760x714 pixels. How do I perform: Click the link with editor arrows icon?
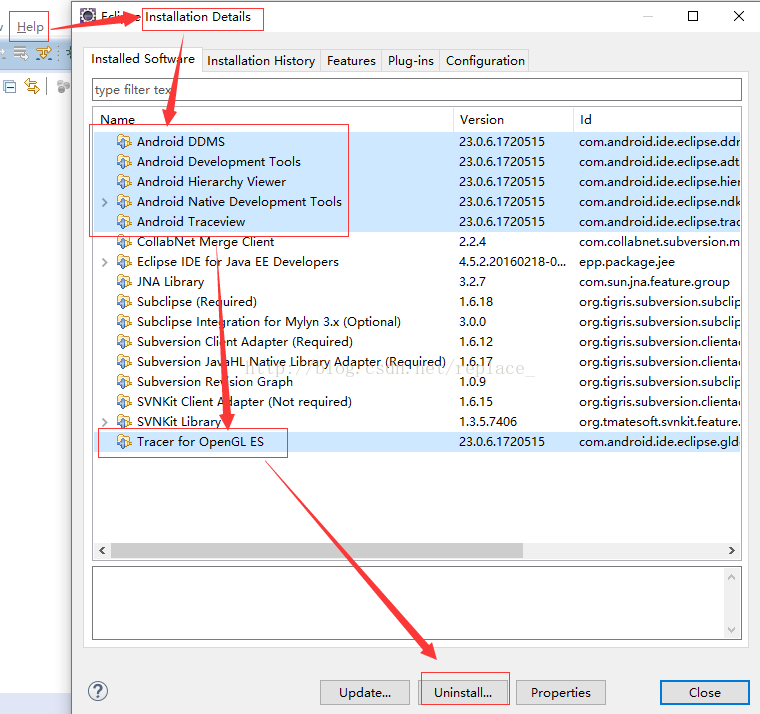[x=32, y=86]
